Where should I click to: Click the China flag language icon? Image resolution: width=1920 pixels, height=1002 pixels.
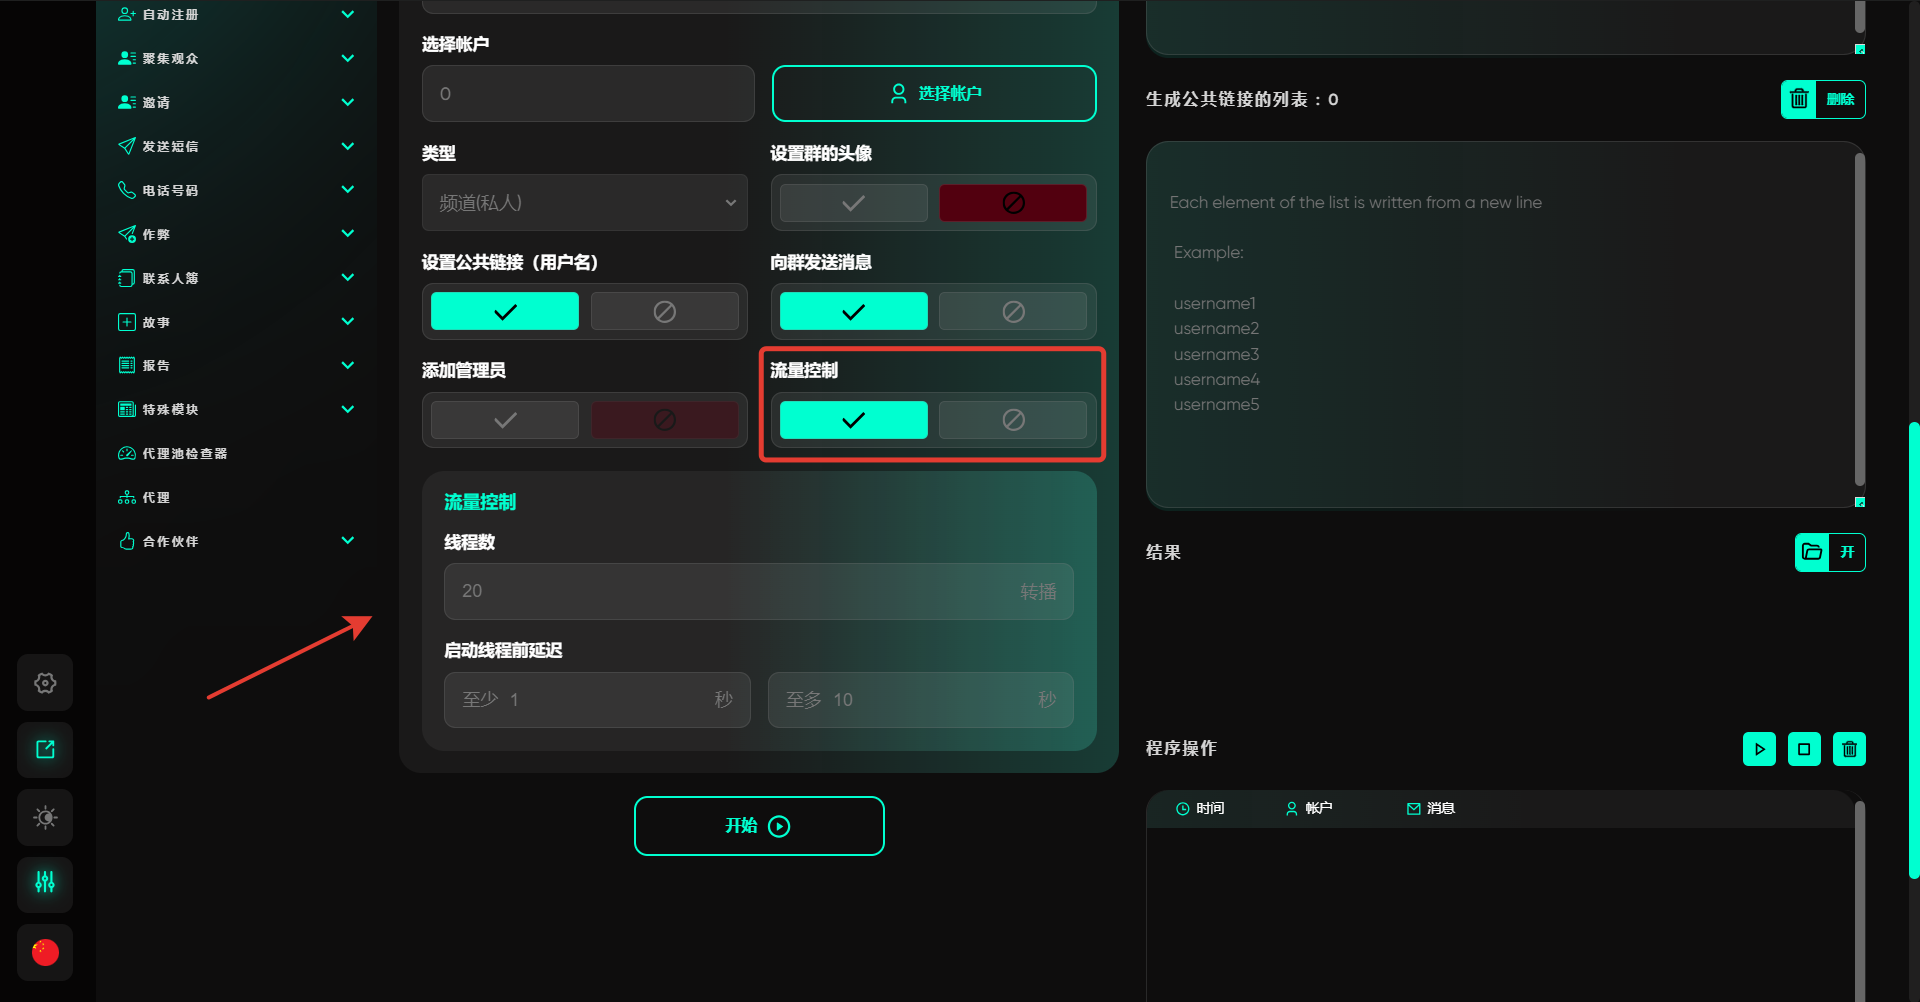click(45, 952)
